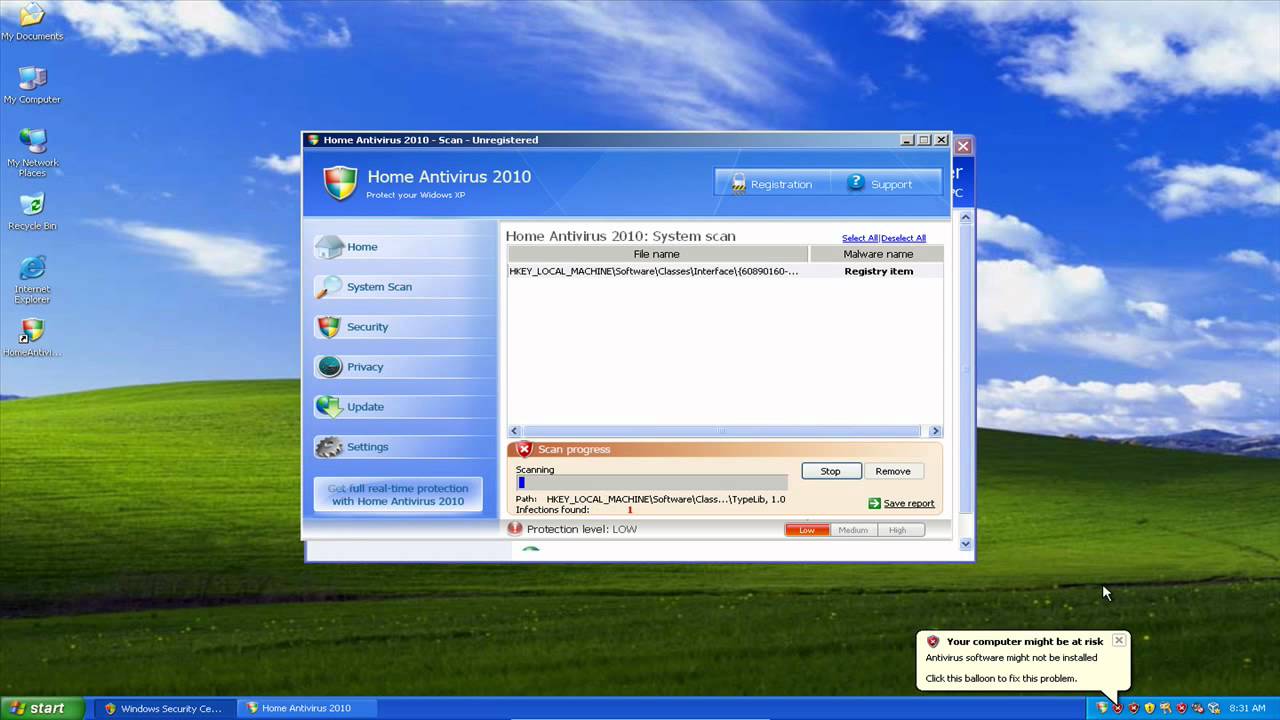Screen dimensions: 1280x720
Task: Click the balloon text to fix this problem
Action: [x=1001, y=678]
